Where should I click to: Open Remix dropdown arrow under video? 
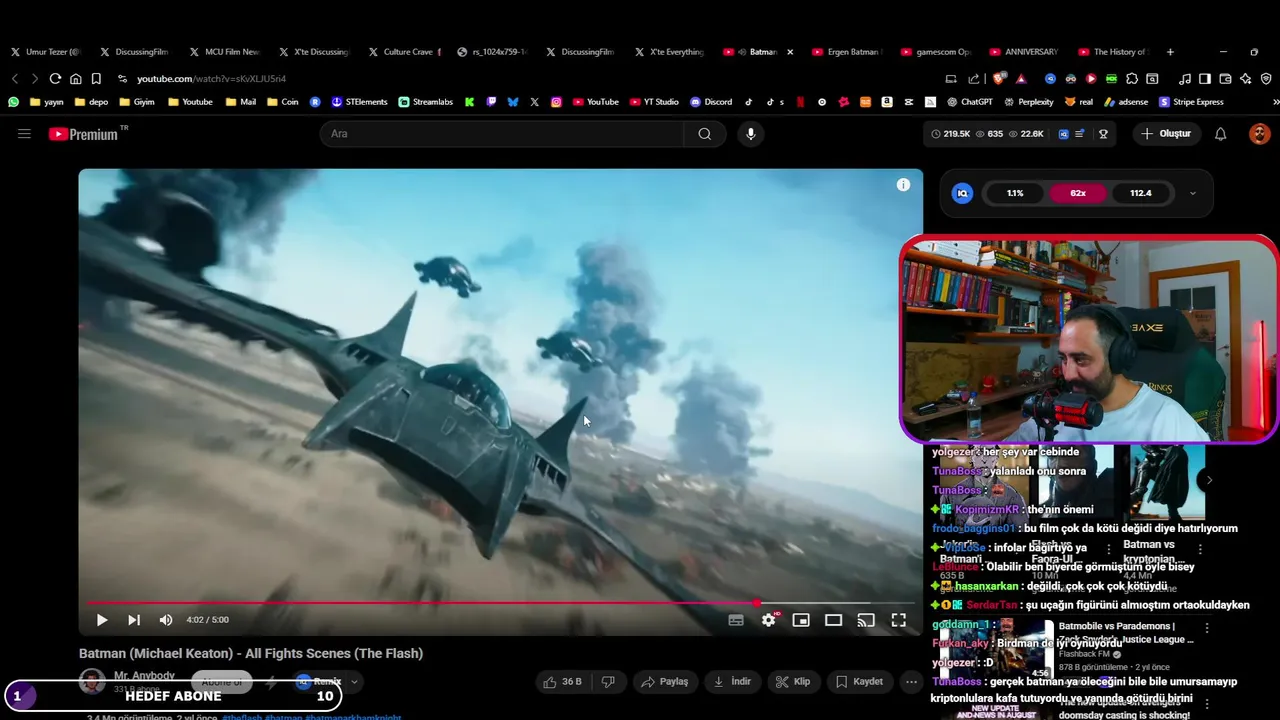pos(354,682)
